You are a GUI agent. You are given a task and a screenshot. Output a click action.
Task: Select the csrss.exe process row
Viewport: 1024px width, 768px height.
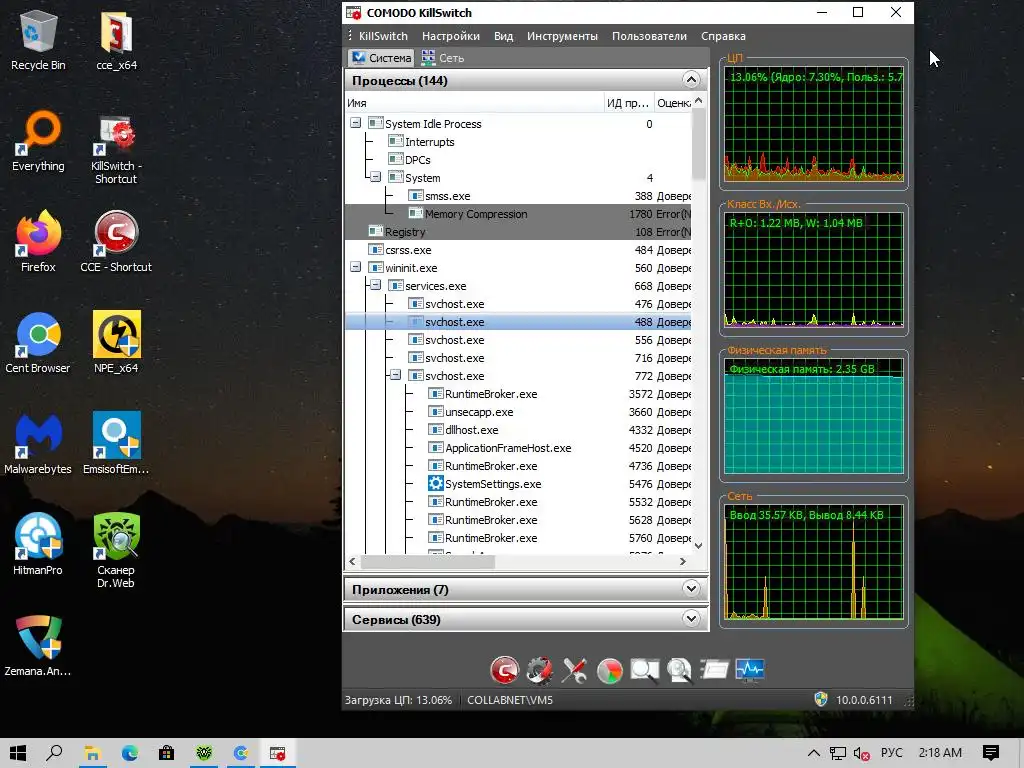pyautogui.click(x=518, y=249)
